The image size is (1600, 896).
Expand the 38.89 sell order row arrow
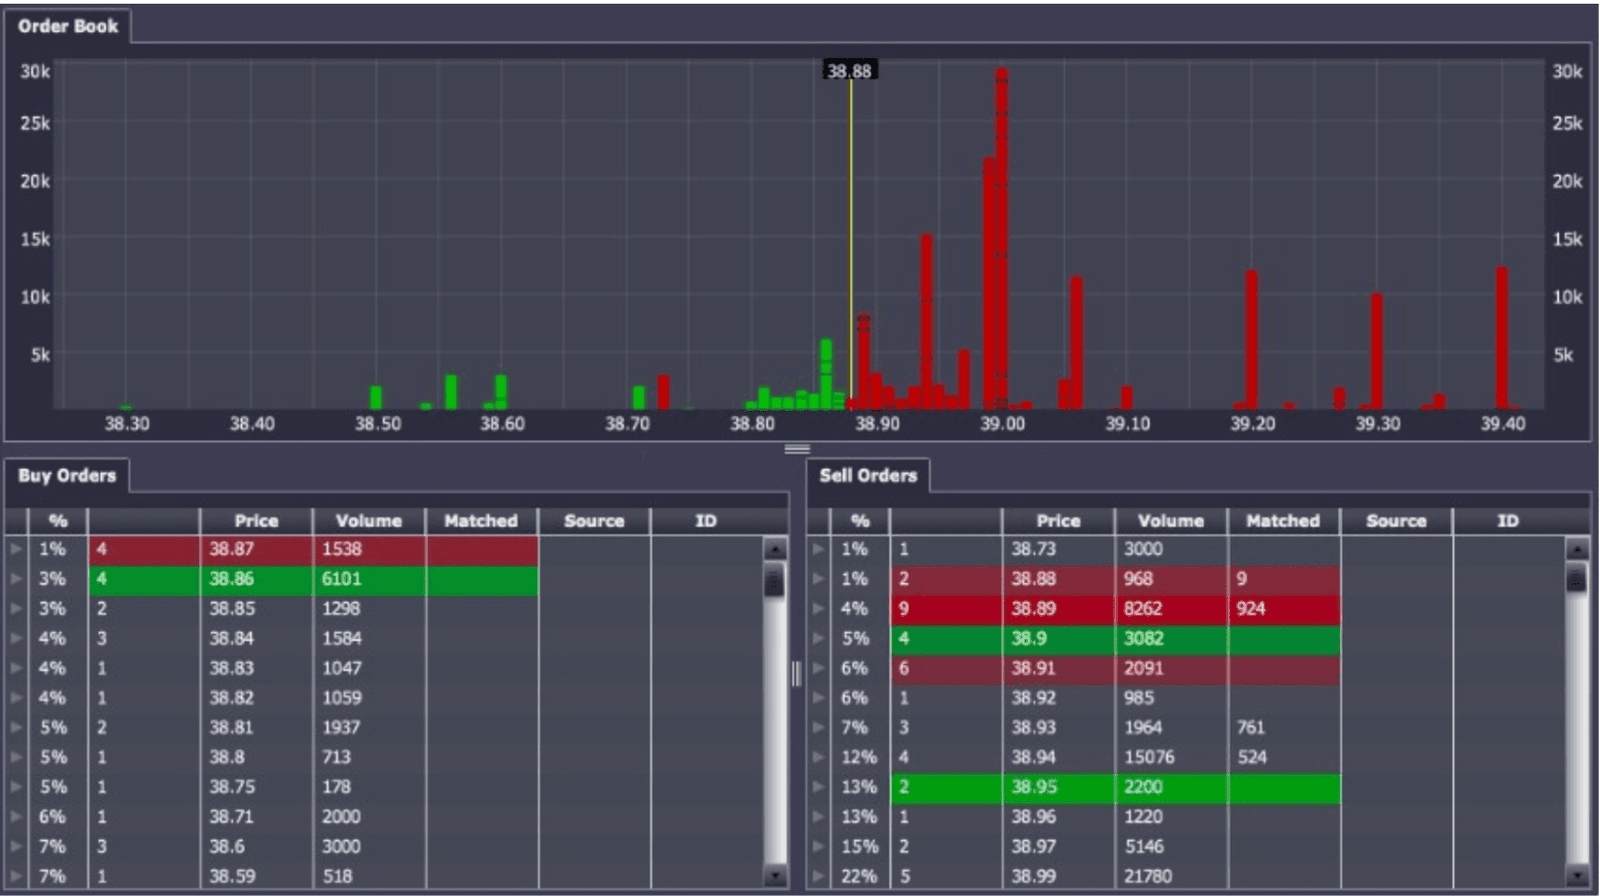coord(818,608)
